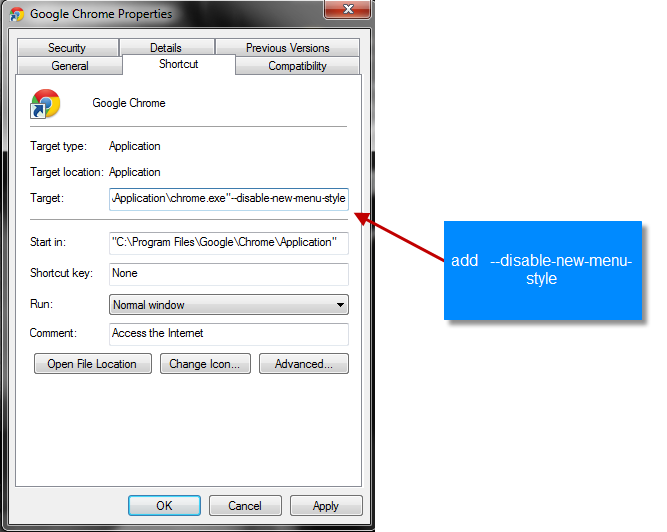Switch to the Security tab

[x=67, y=48]
